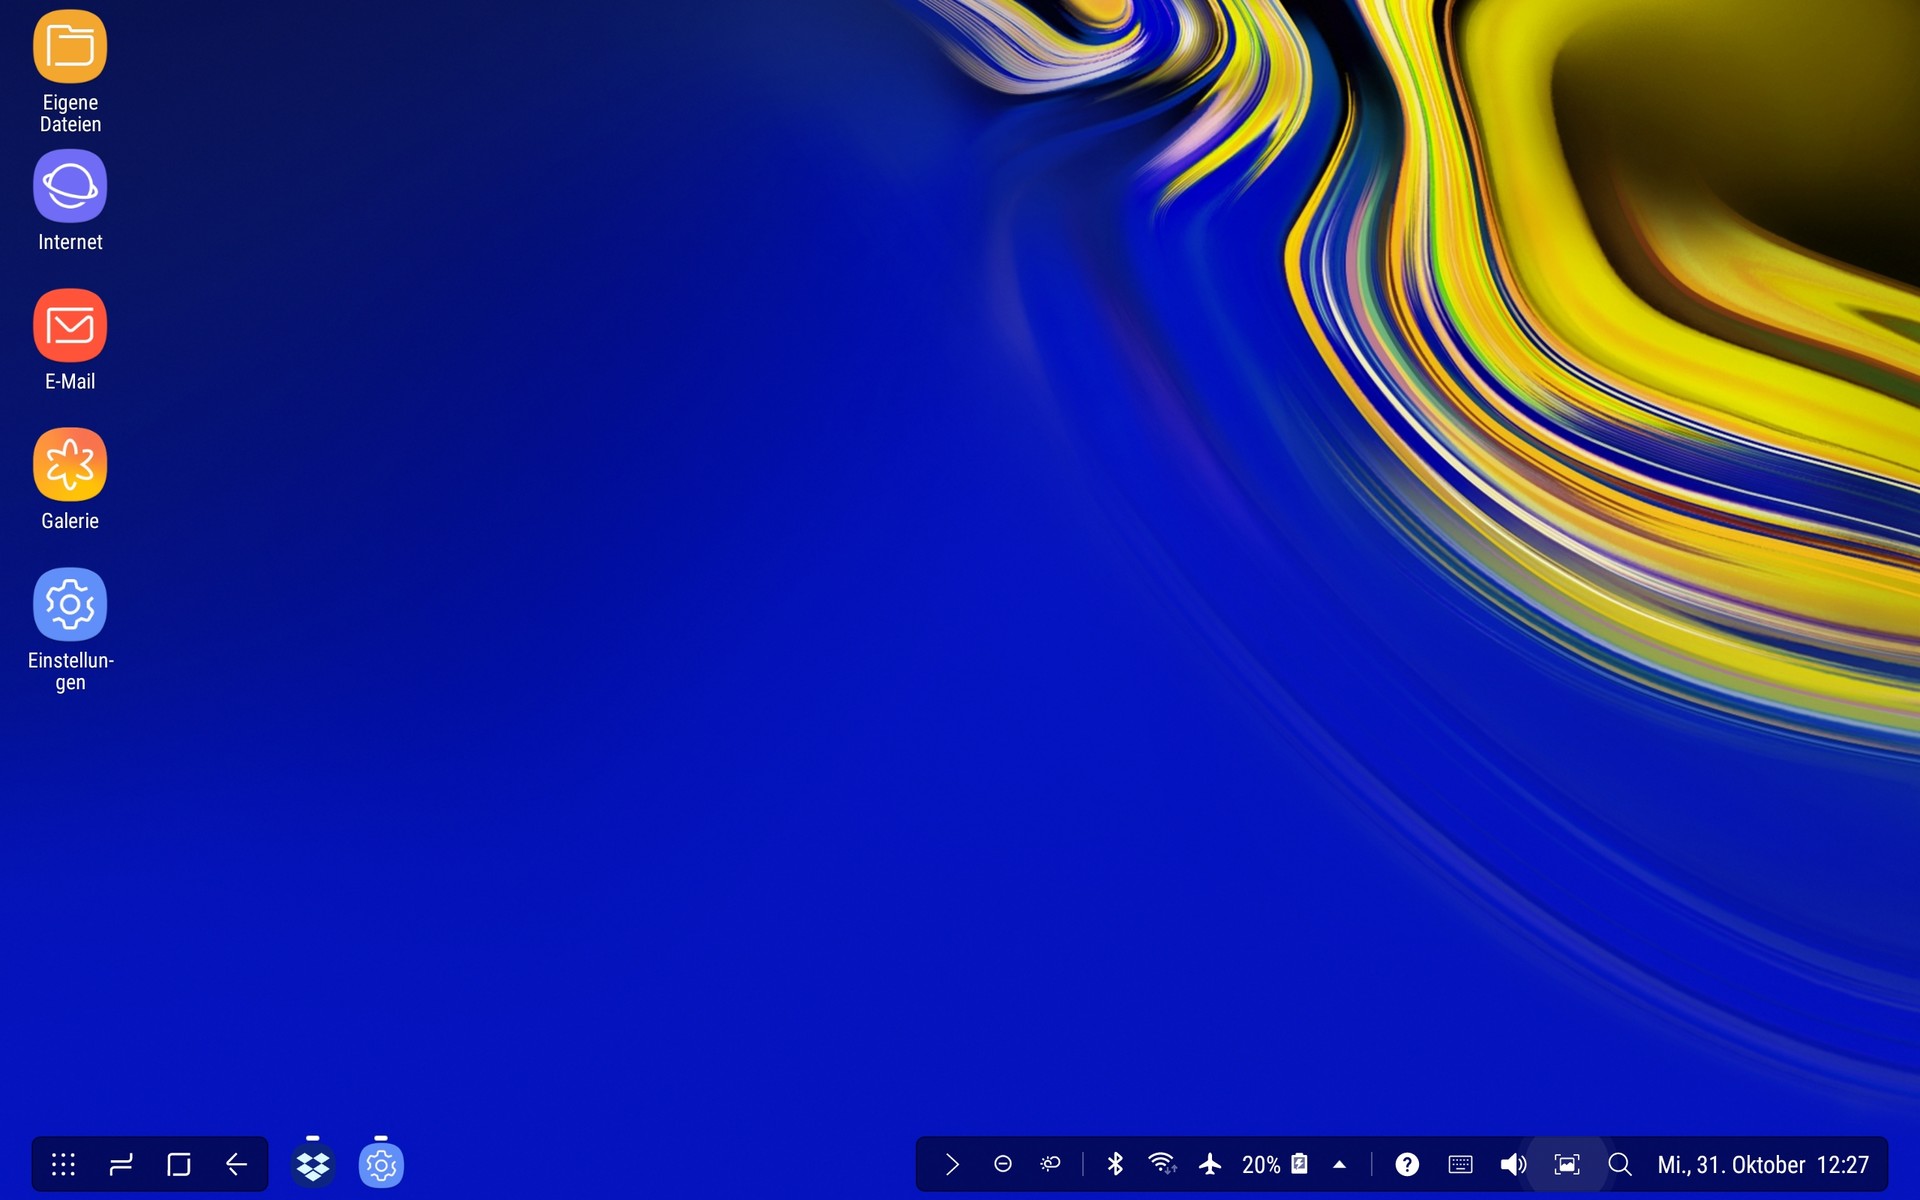Open the help question mark icon
This screenshot has height=1200, width=1920.
click(x=1407, y=1164)
